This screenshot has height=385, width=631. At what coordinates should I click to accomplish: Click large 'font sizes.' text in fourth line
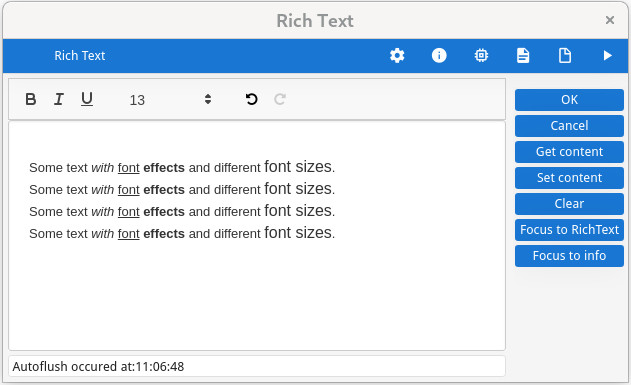pos(299,233)
